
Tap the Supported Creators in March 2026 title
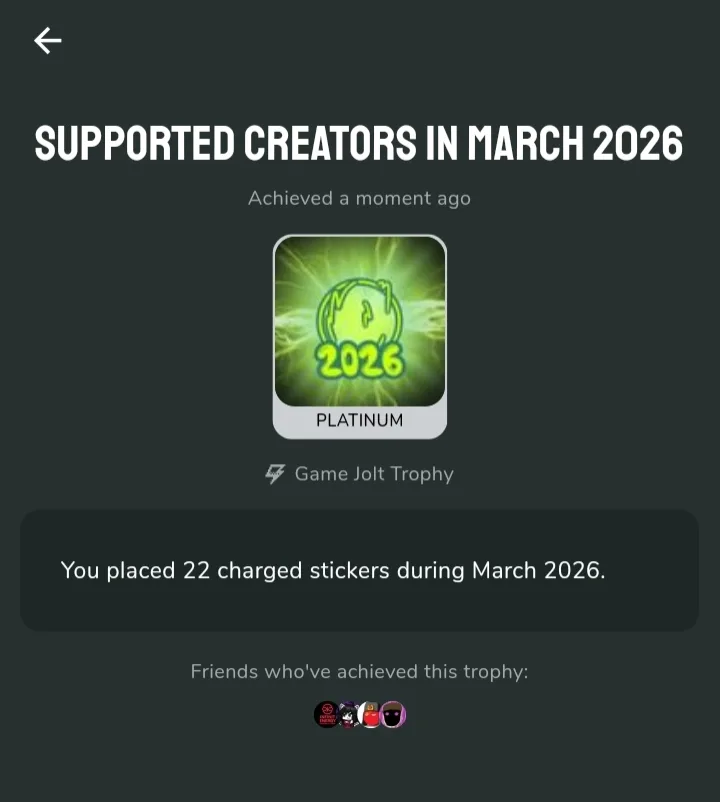359,143
